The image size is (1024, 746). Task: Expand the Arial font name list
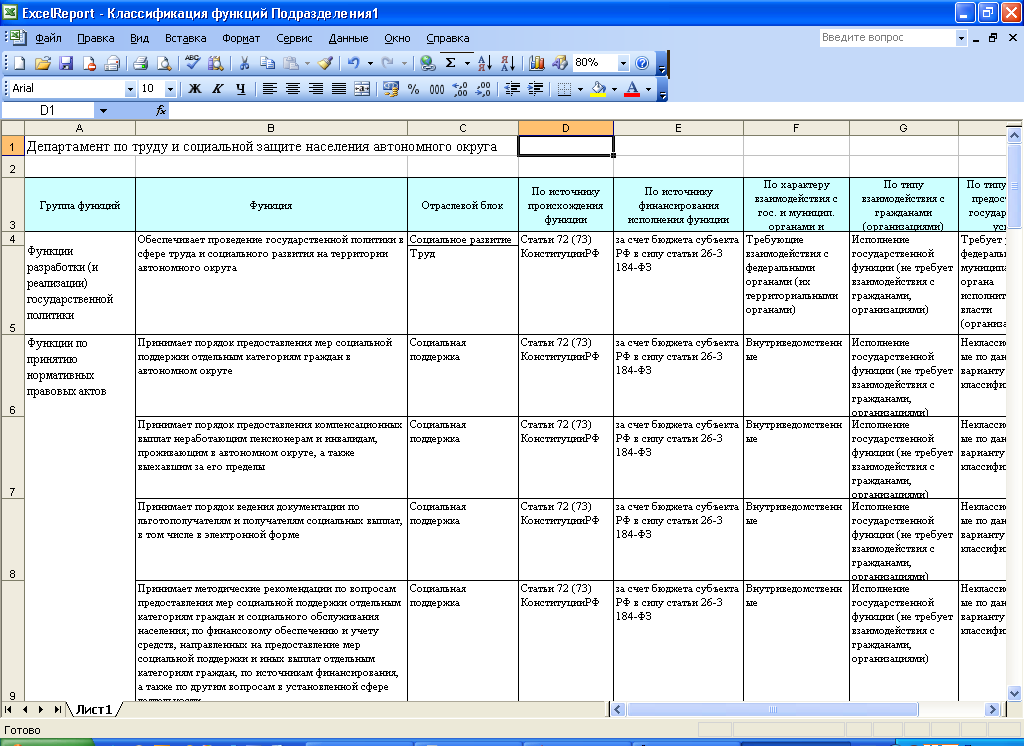[x=130, y=89]
